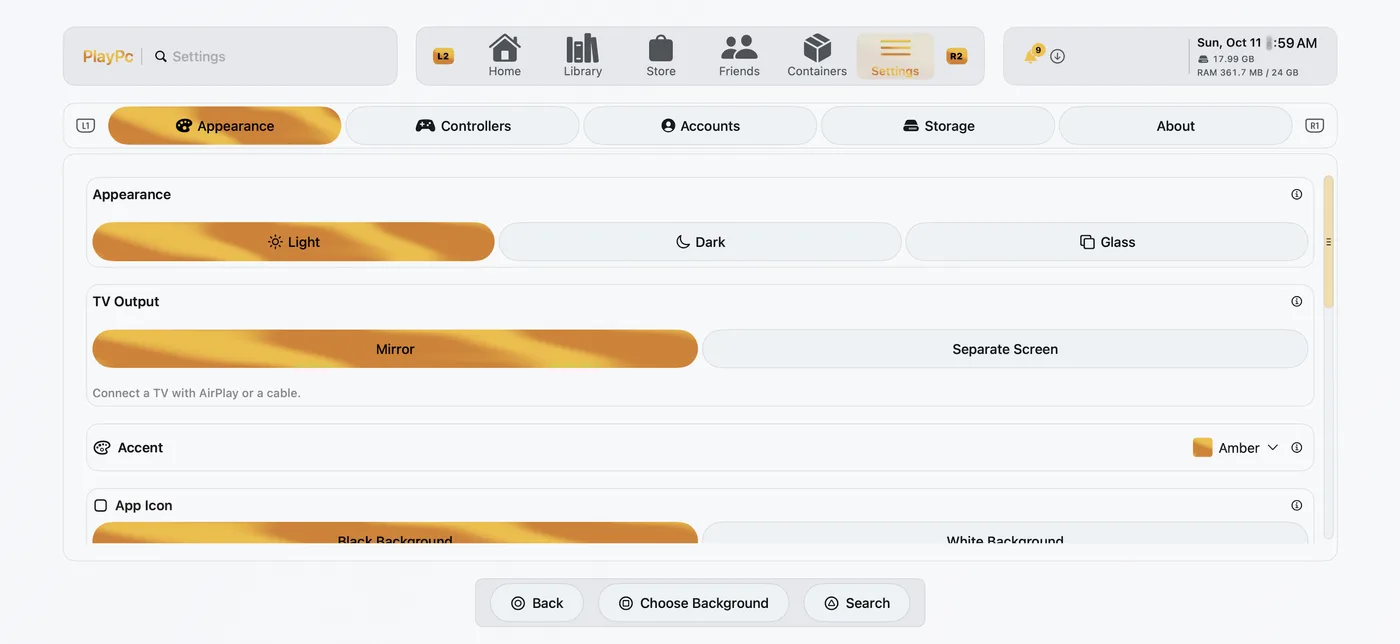Click the Amber accent color swatch
Viewport: 1400px width, 644px height.
(1203, 448)
